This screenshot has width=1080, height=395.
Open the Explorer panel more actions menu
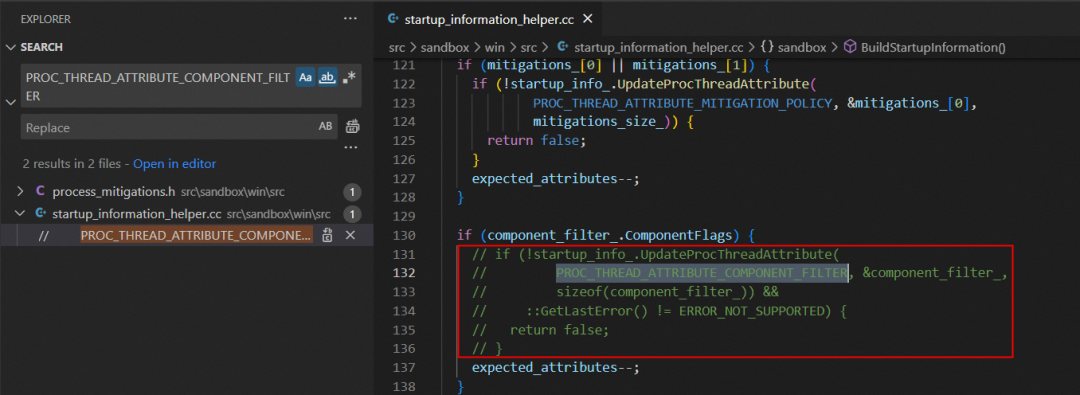click(350, 19)
